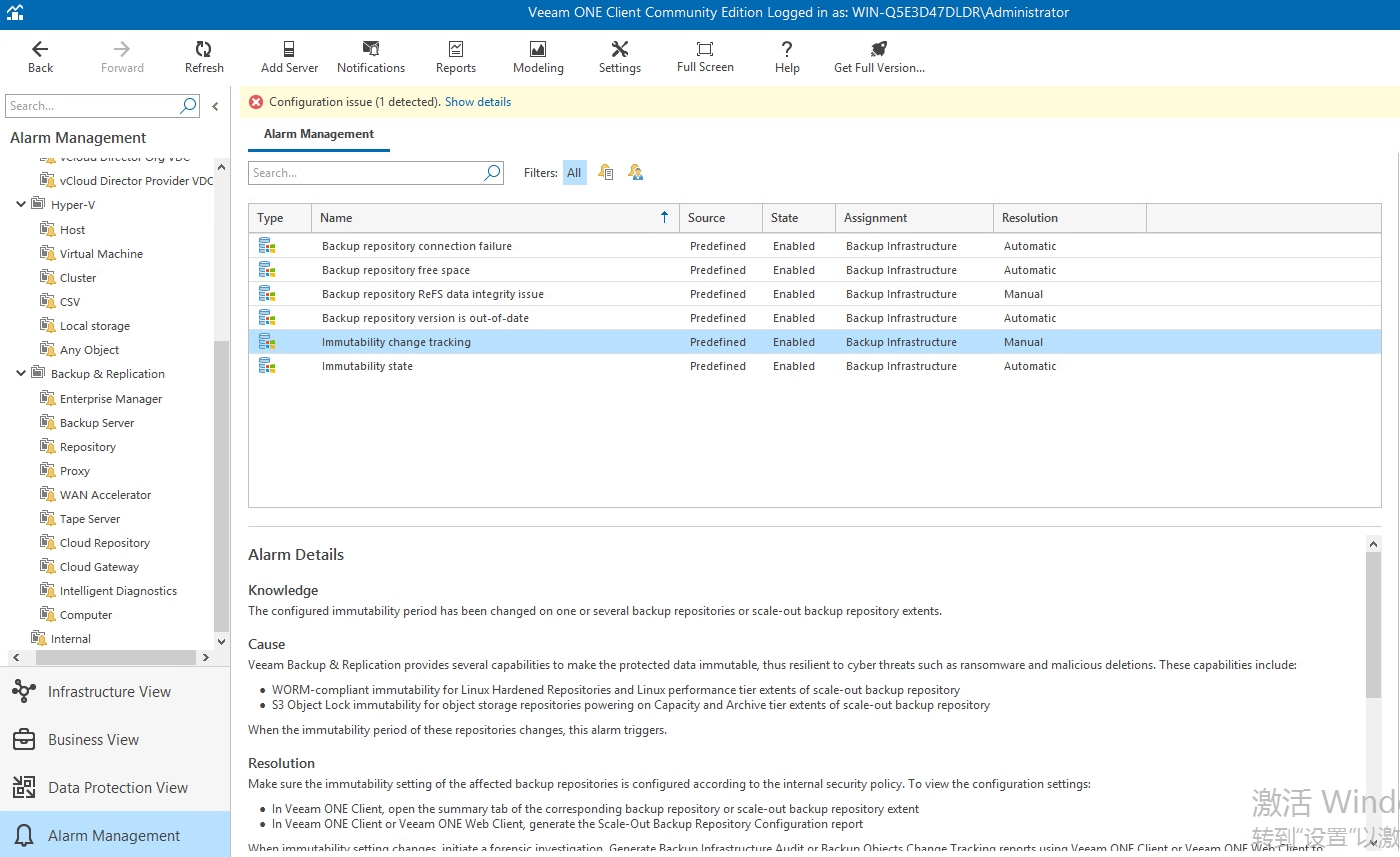Select WAN Accelerator tree node

(x=105, y=495)
